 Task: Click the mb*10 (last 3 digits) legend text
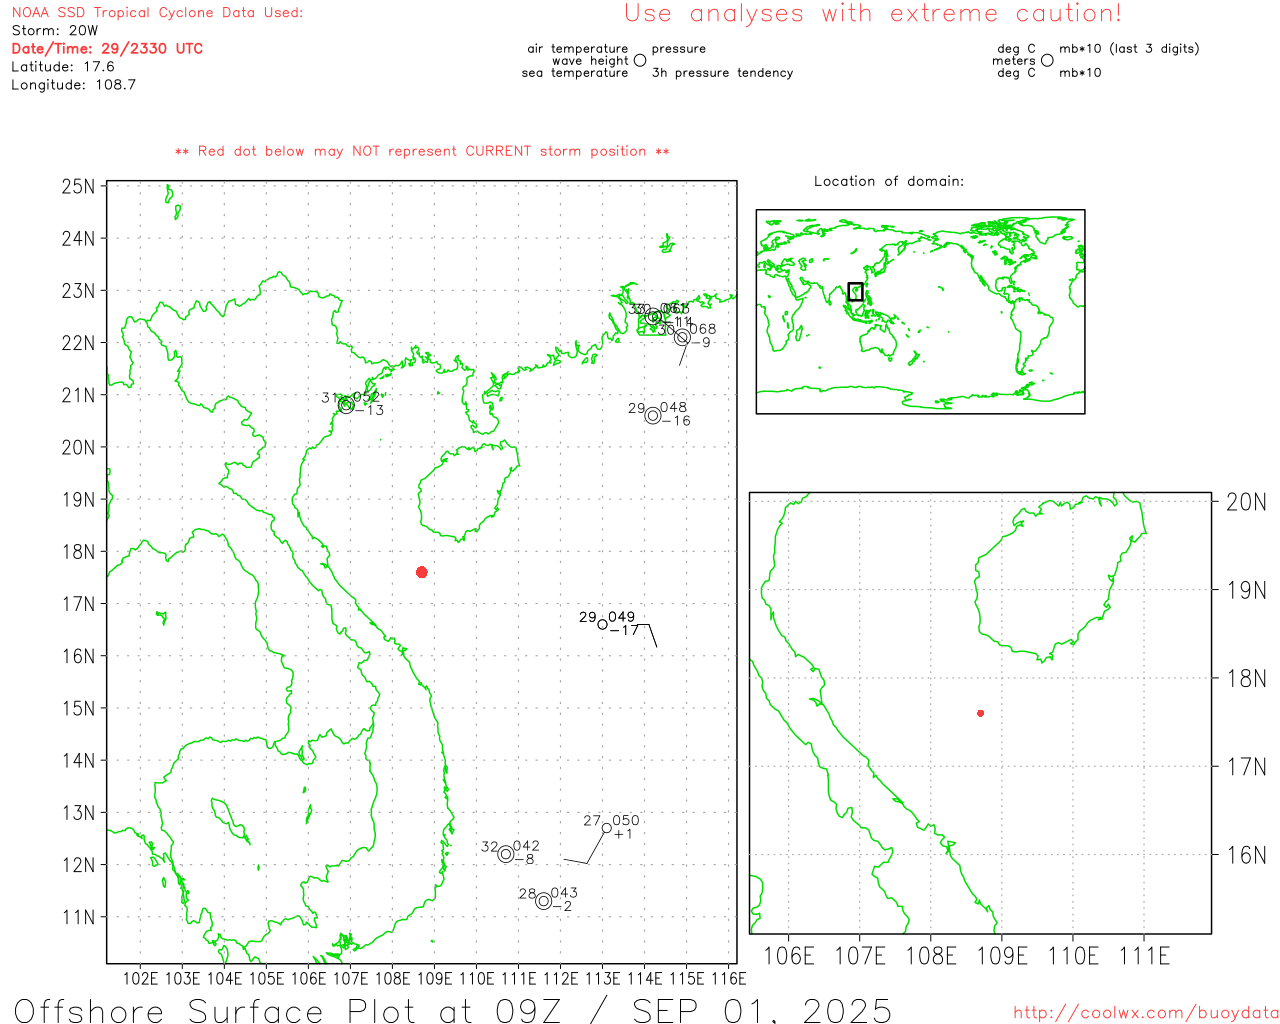tap(1129, 48)
